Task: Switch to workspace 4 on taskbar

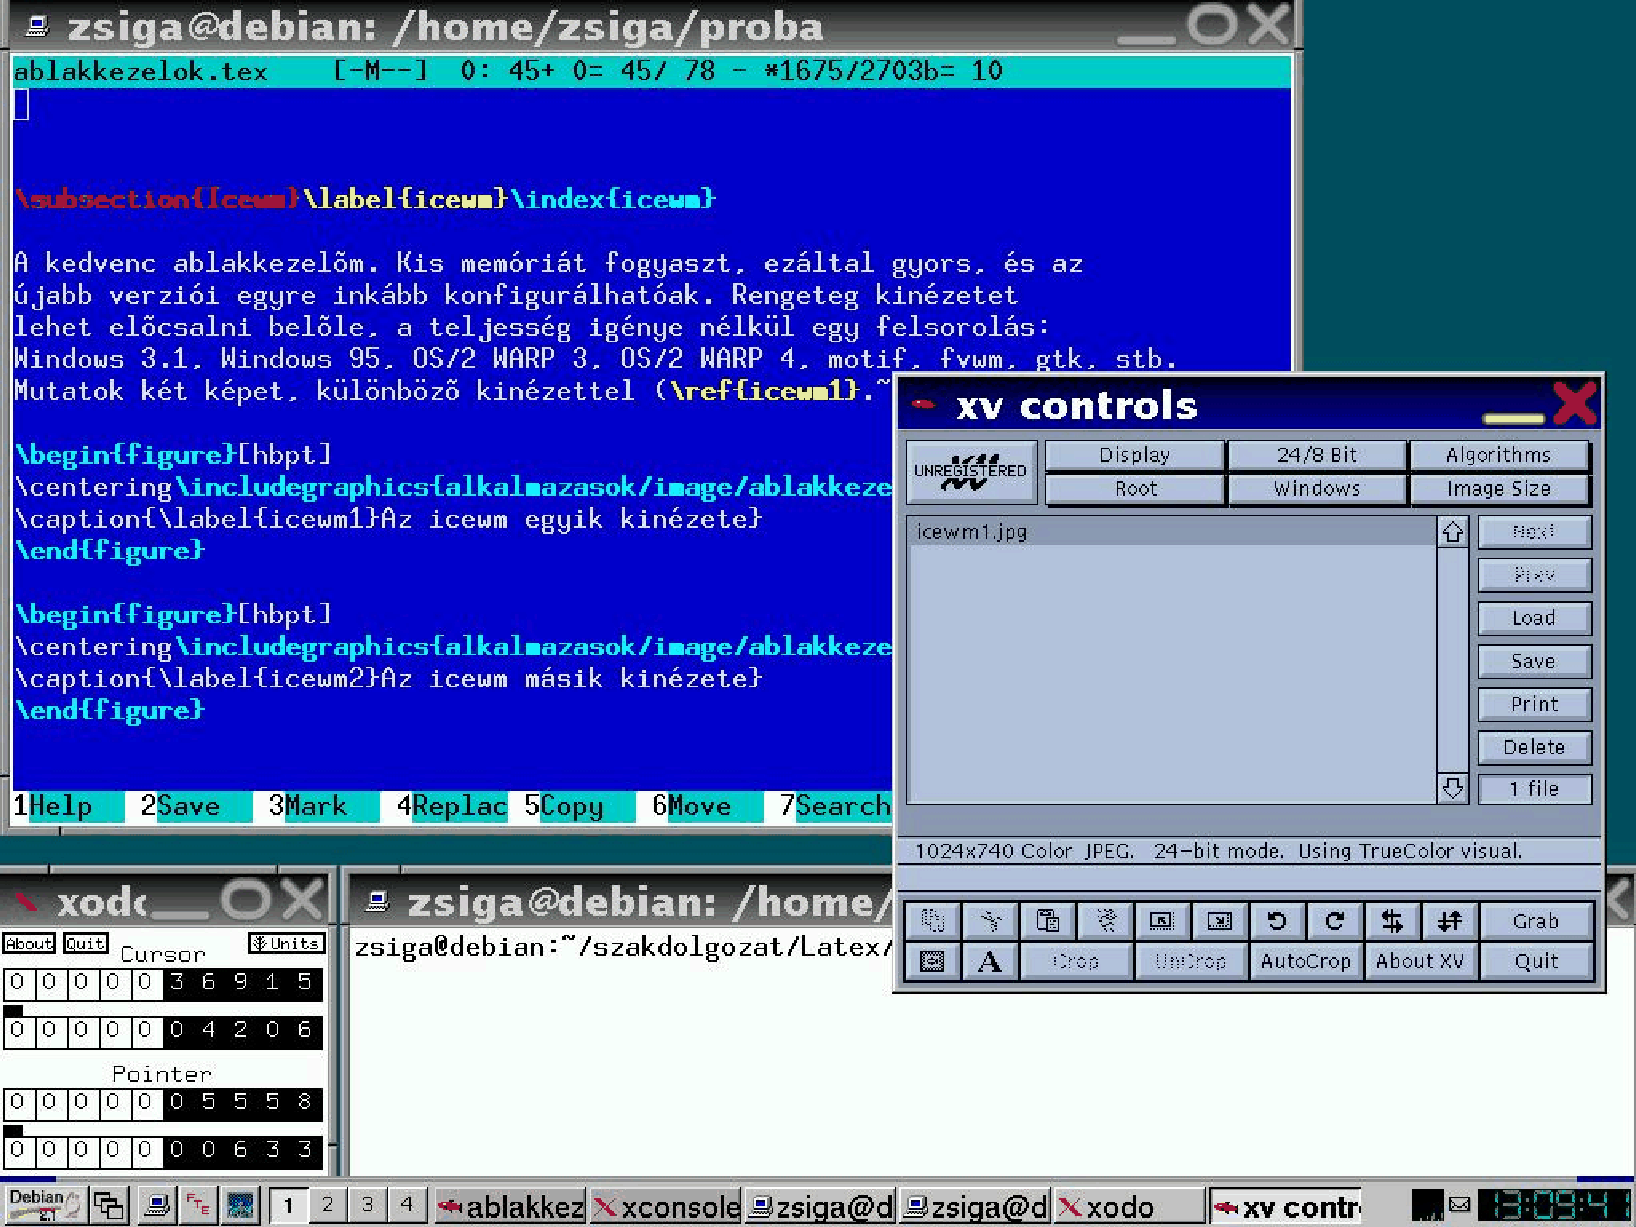Action: tap(407, 1205)
